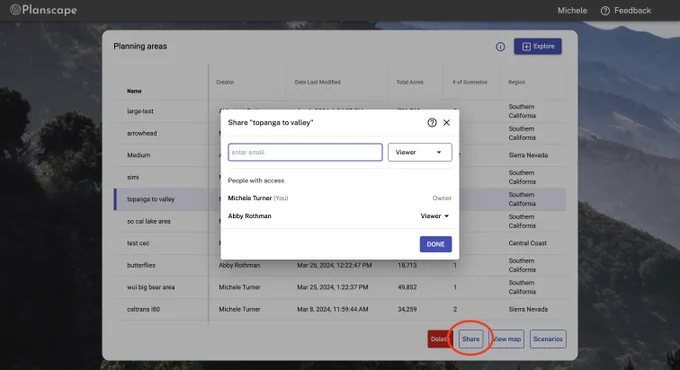Click the Scenarios button
Viewport: 680px width, 370px height.
pos(548,339)
